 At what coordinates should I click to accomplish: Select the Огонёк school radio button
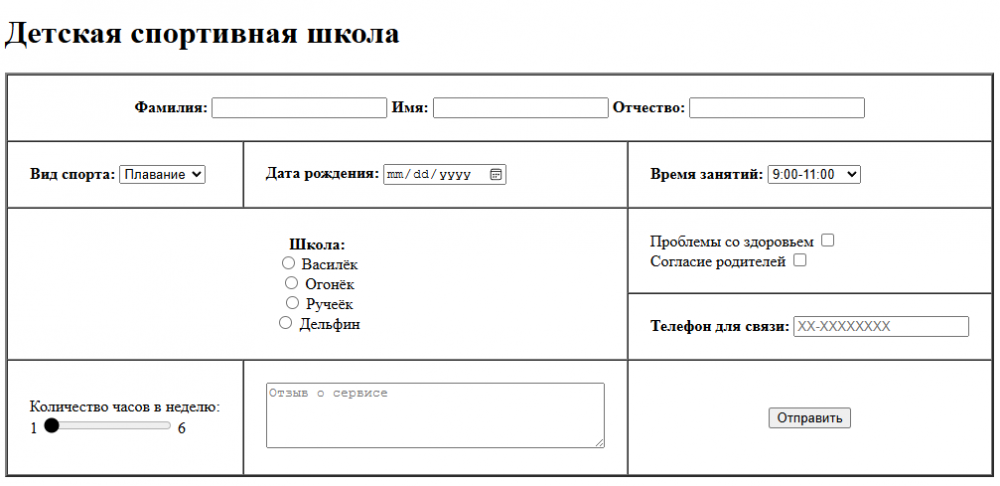291,283
